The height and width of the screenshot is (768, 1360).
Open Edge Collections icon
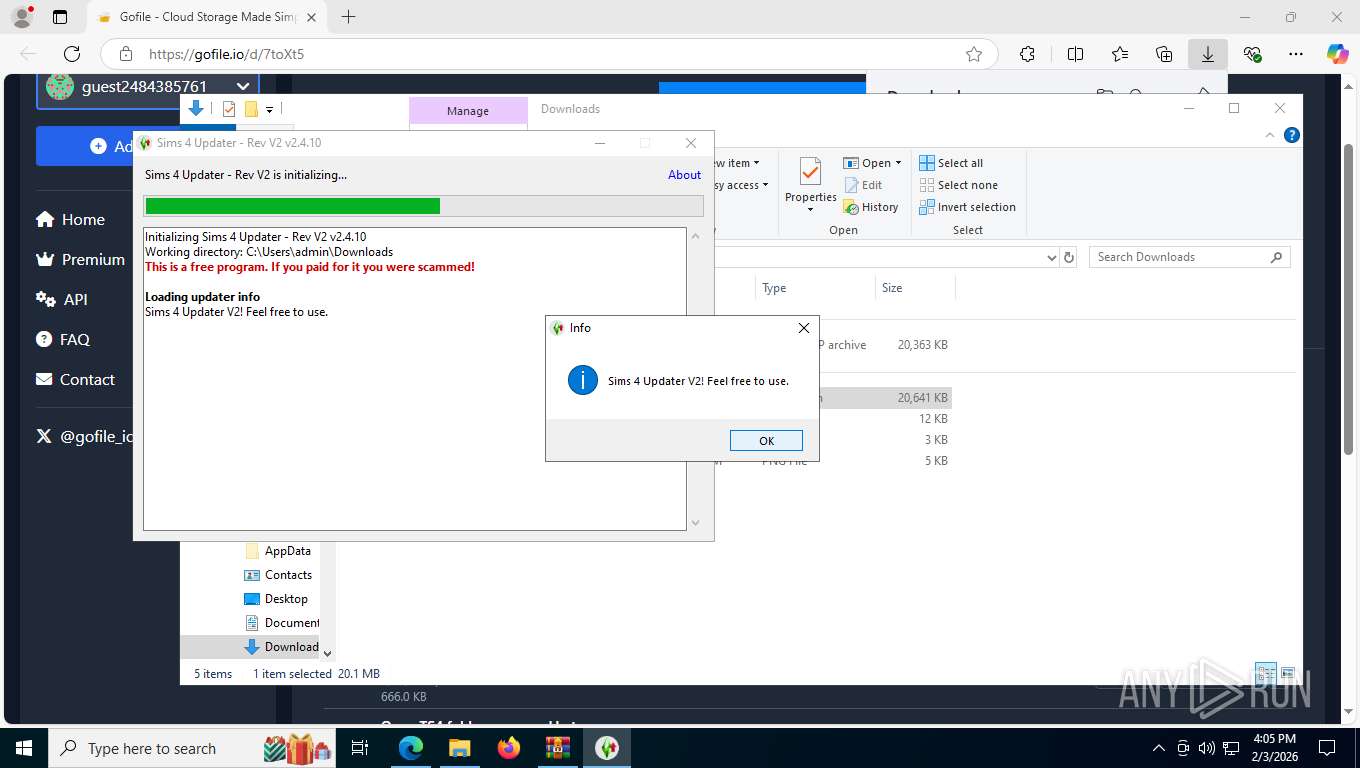(x=1164, y=54)
